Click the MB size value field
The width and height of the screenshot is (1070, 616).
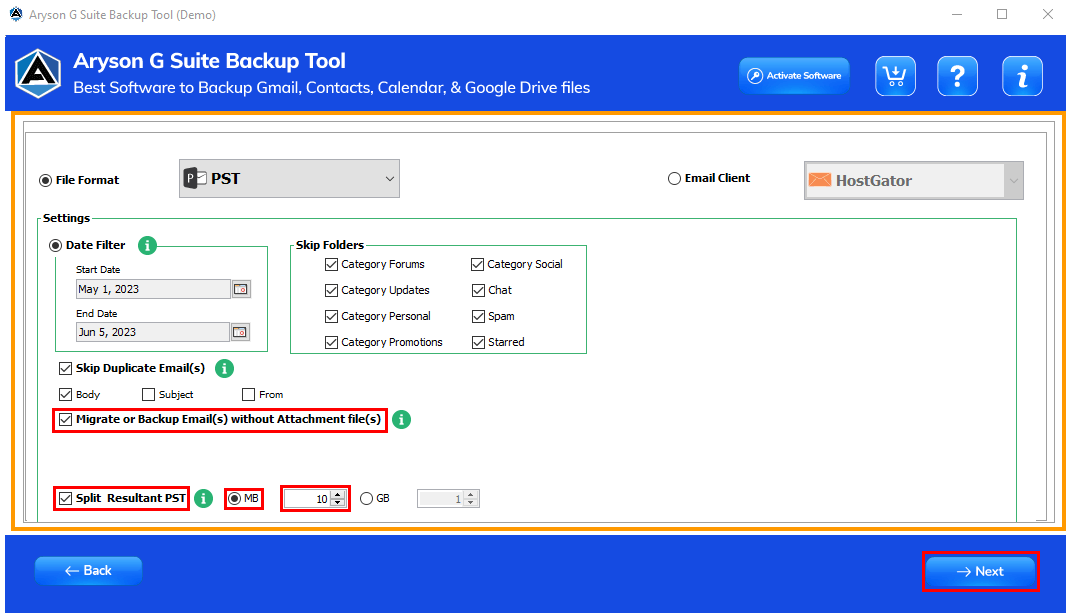pyautogui.click(x=308, y=499)
